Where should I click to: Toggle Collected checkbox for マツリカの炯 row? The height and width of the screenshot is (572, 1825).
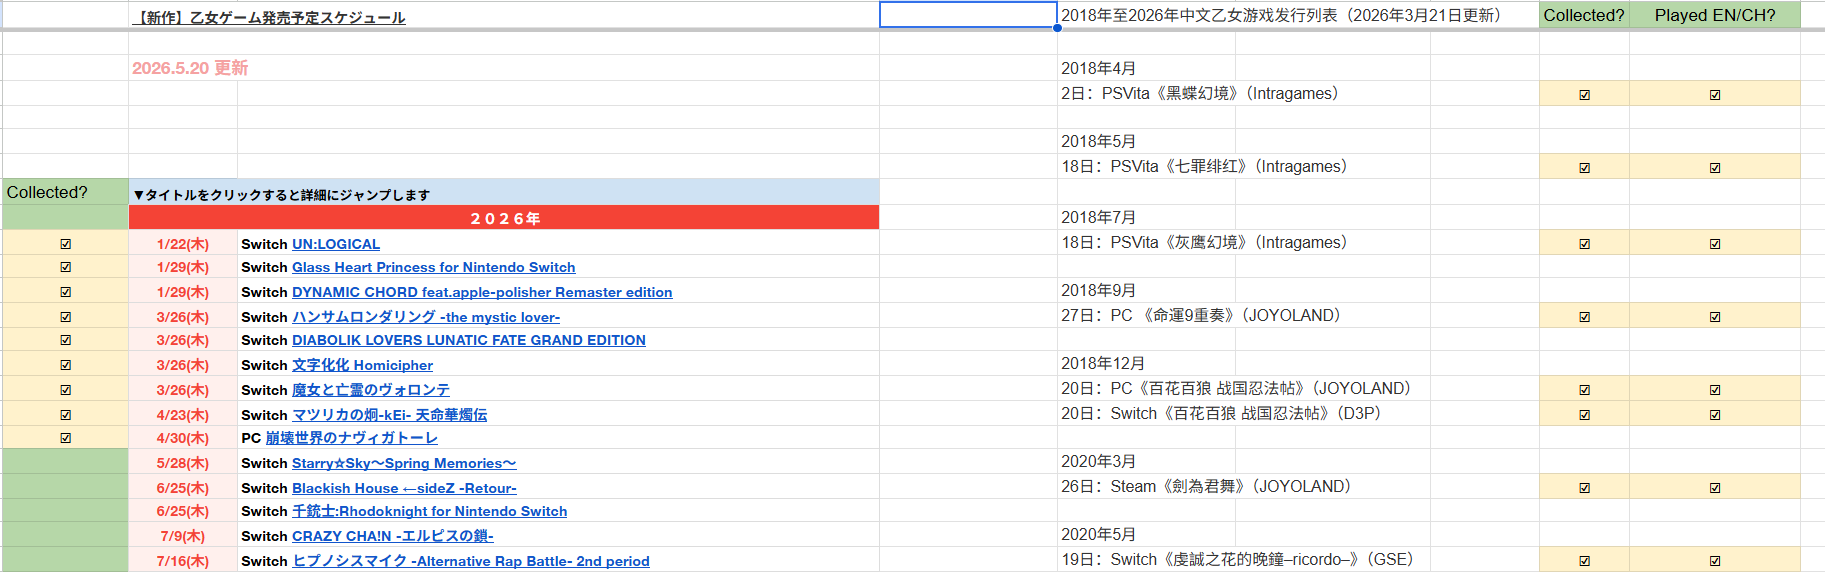(x=66, y=415)
